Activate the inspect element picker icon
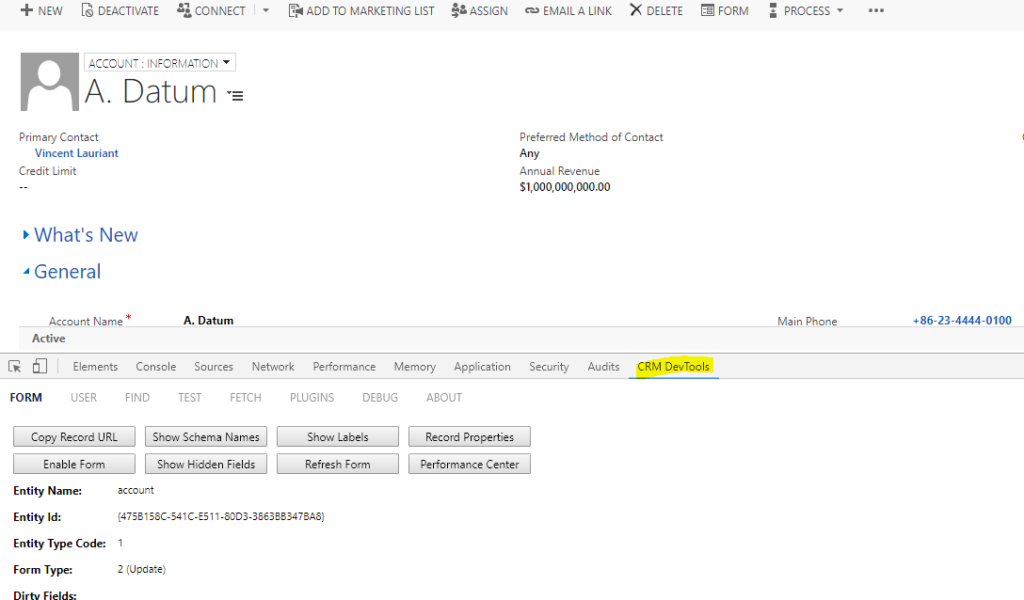This screenshot has width=1024, height=600. 14,366
